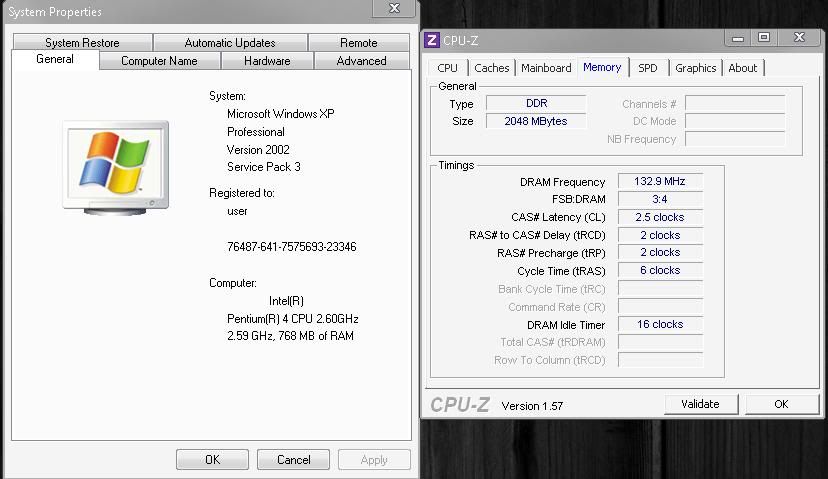Screen dimensions: 828x479
Task: Click the empty Bank Cycle Time field
Action: pos(660,288)
